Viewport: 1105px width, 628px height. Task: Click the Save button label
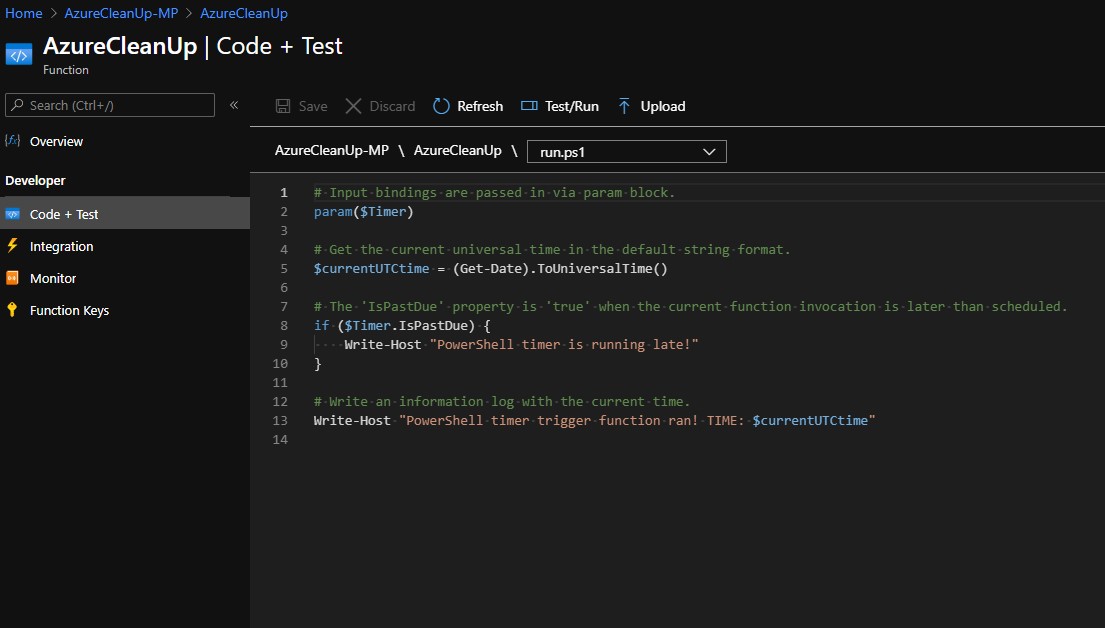[x=313, y=106]
